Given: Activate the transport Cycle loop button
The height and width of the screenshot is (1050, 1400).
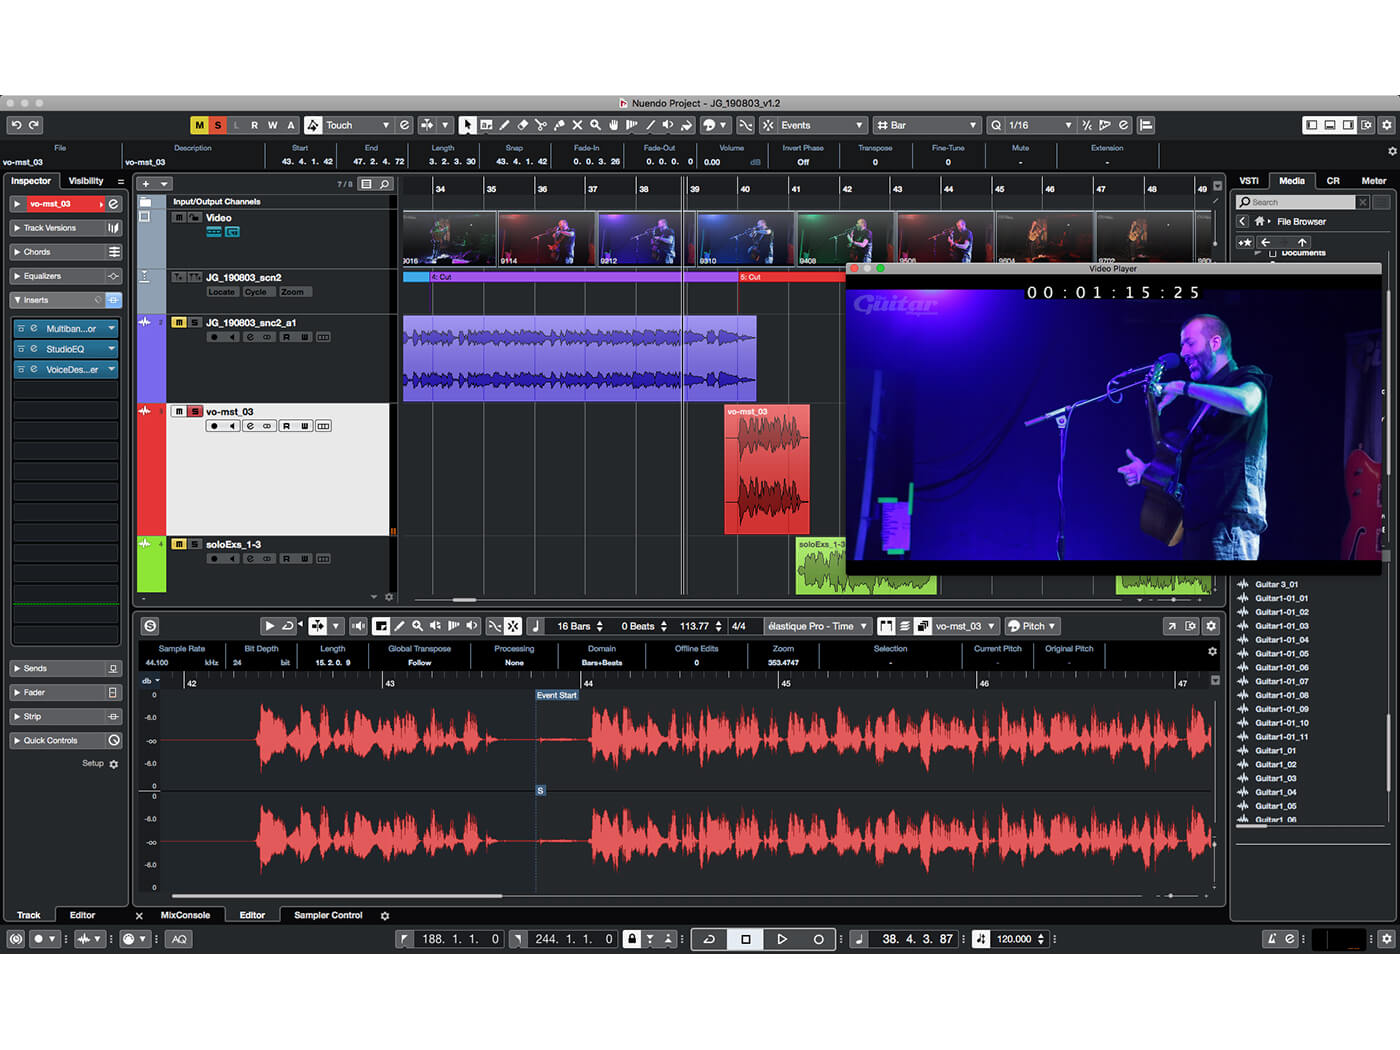Looking at the screenshot, I should (709, 939).
